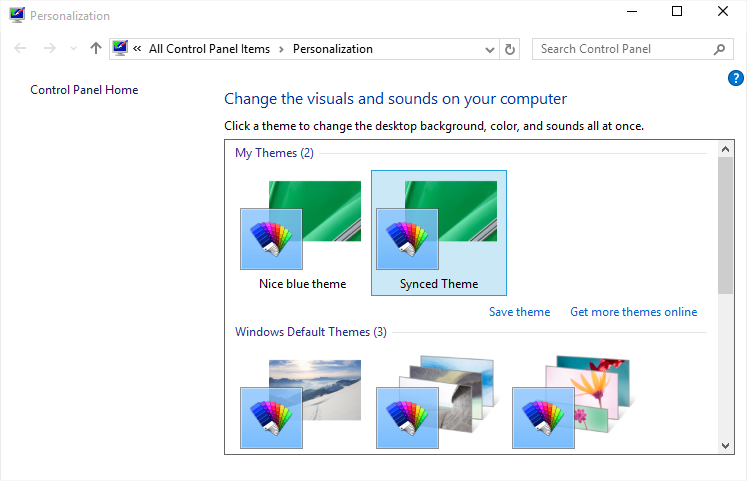Click the Personalization window title icon
The height and width of the screenshot is (481, 747).
tap(17, 15)
